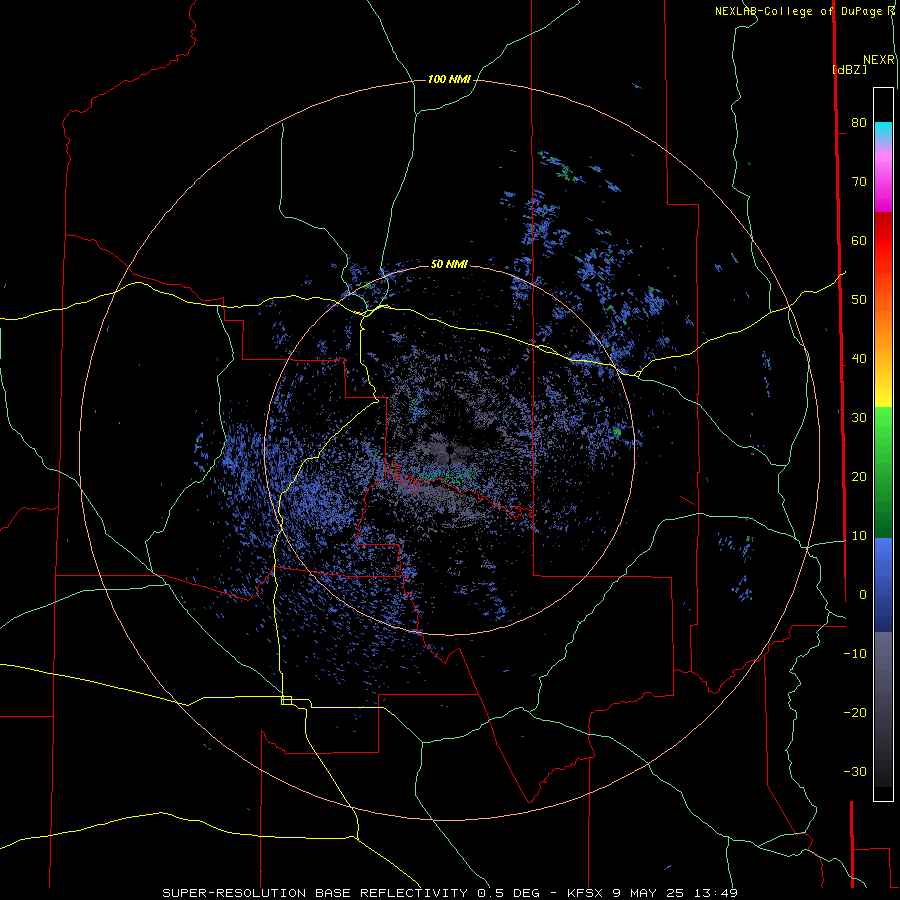This screenshot has height=900, width=900.
Task: Click the -10 value on dBZ scale
Action: tap(855, 654)
